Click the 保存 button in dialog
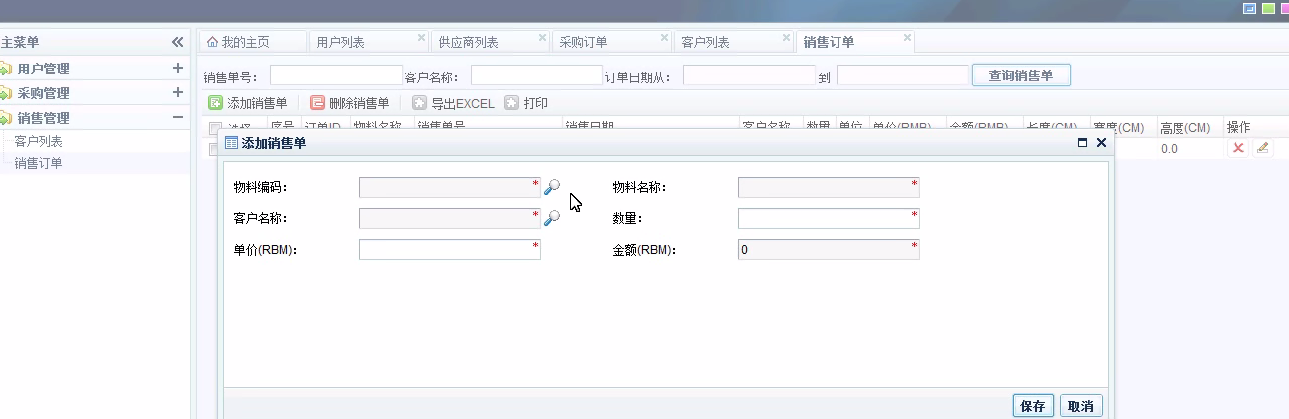Image resolution: width=1289 pixels, height=419 pixels. tap(1033, 406)
